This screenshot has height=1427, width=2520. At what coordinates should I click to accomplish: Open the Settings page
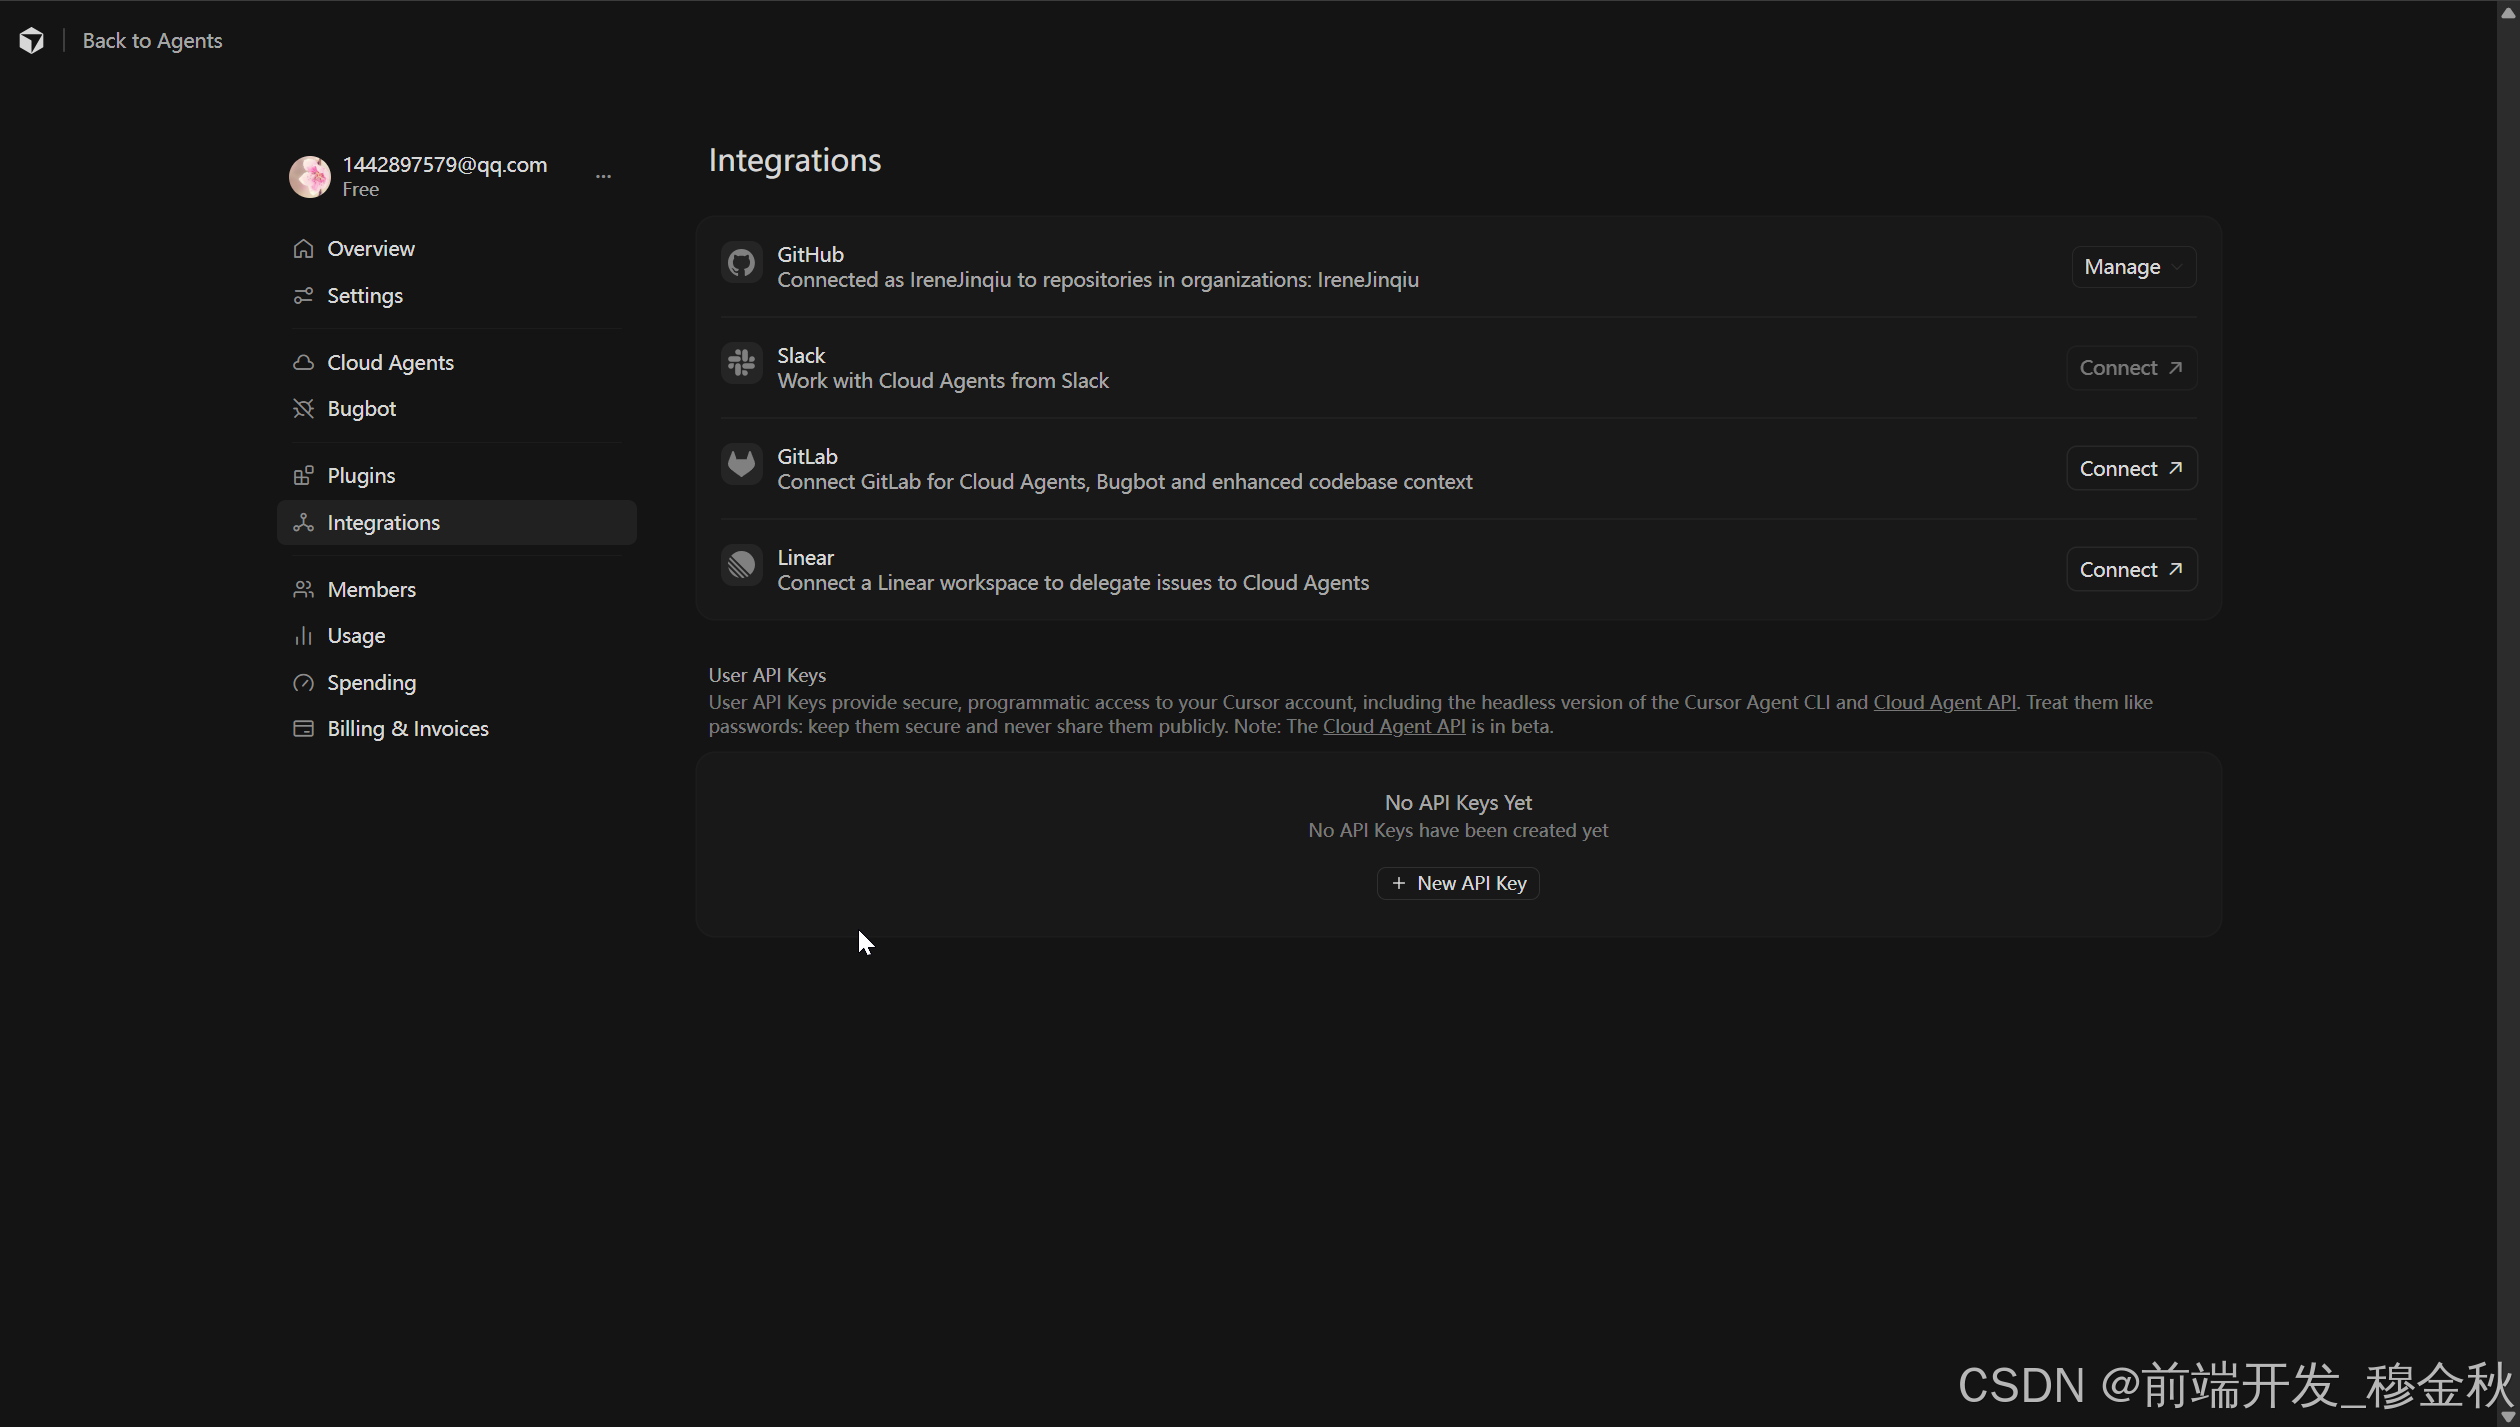pyautogui.click(x=364, y=296)
